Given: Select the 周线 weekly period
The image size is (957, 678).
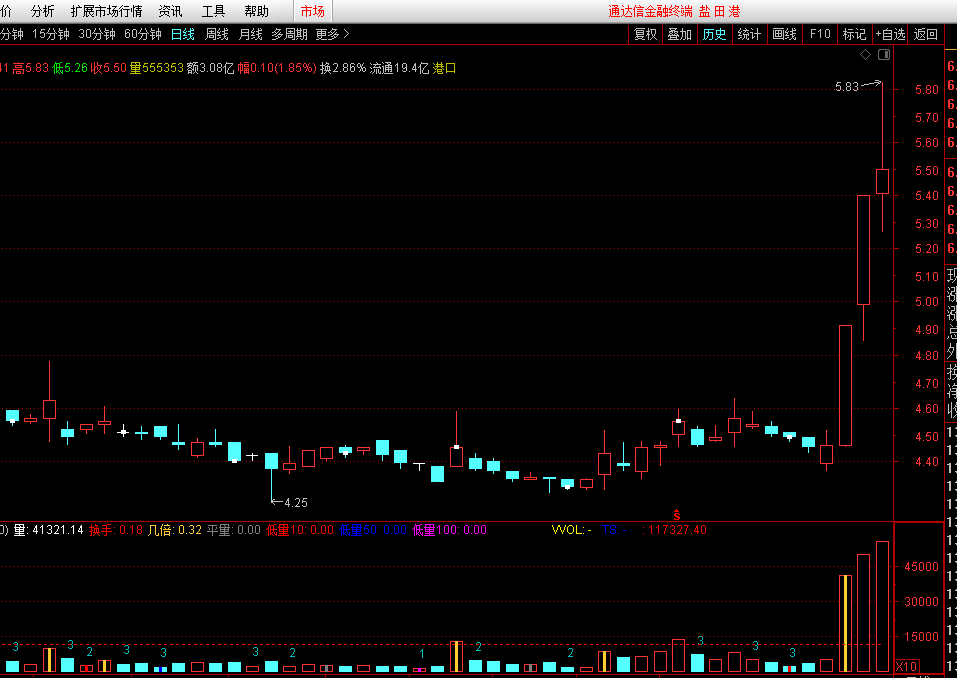Looking at the screenshot, I should pyautogui.click(x=217, y=34).
